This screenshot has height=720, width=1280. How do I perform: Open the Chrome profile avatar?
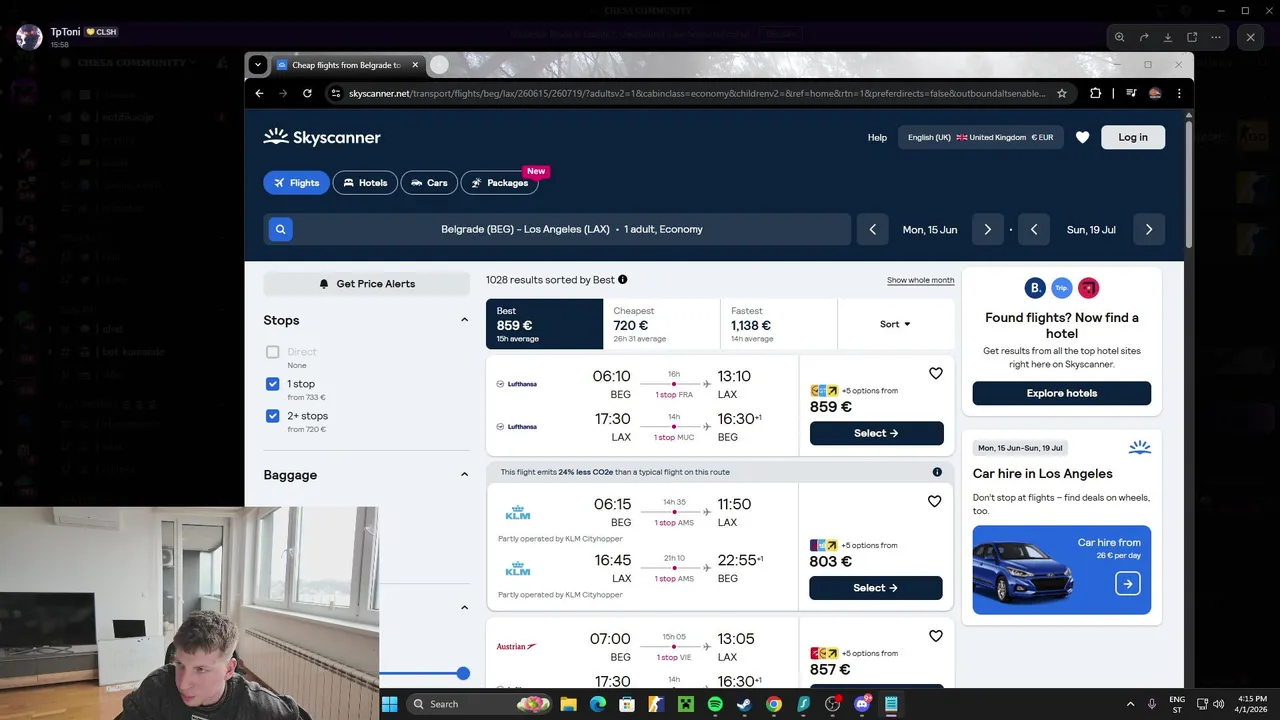(1155, 93)
